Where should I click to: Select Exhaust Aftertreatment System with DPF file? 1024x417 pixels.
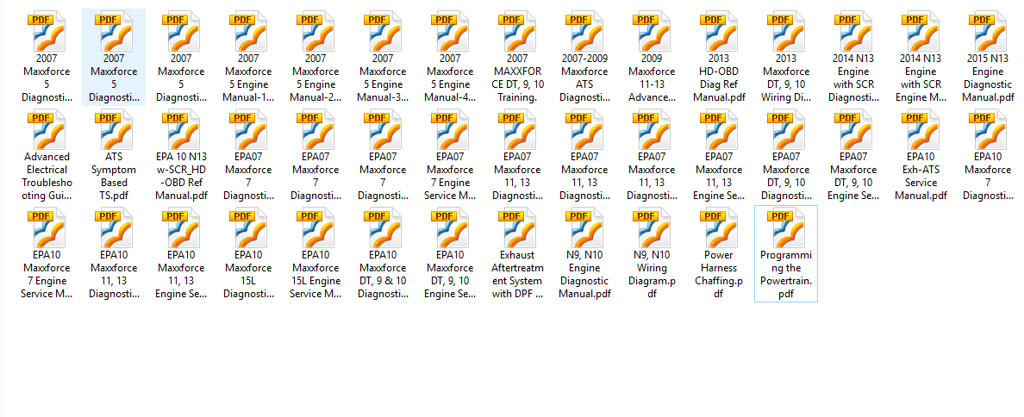point(517,254)
